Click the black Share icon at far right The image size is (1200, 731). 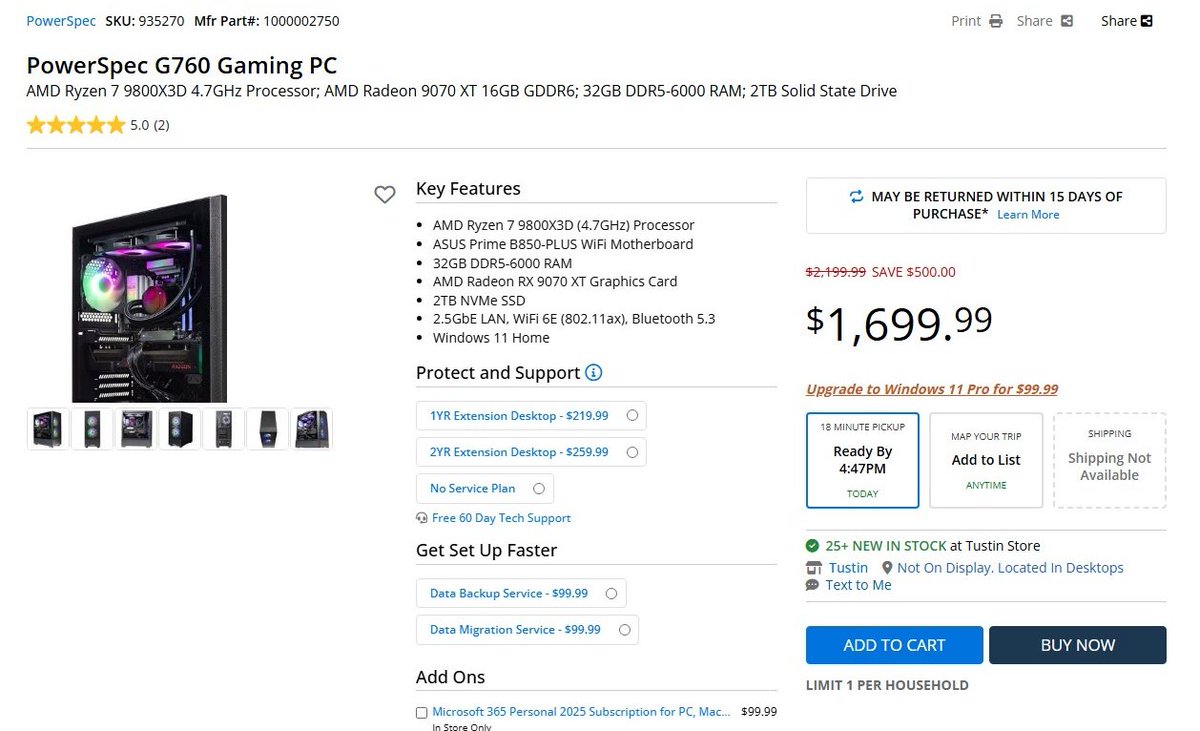[x=1146, y=21]
